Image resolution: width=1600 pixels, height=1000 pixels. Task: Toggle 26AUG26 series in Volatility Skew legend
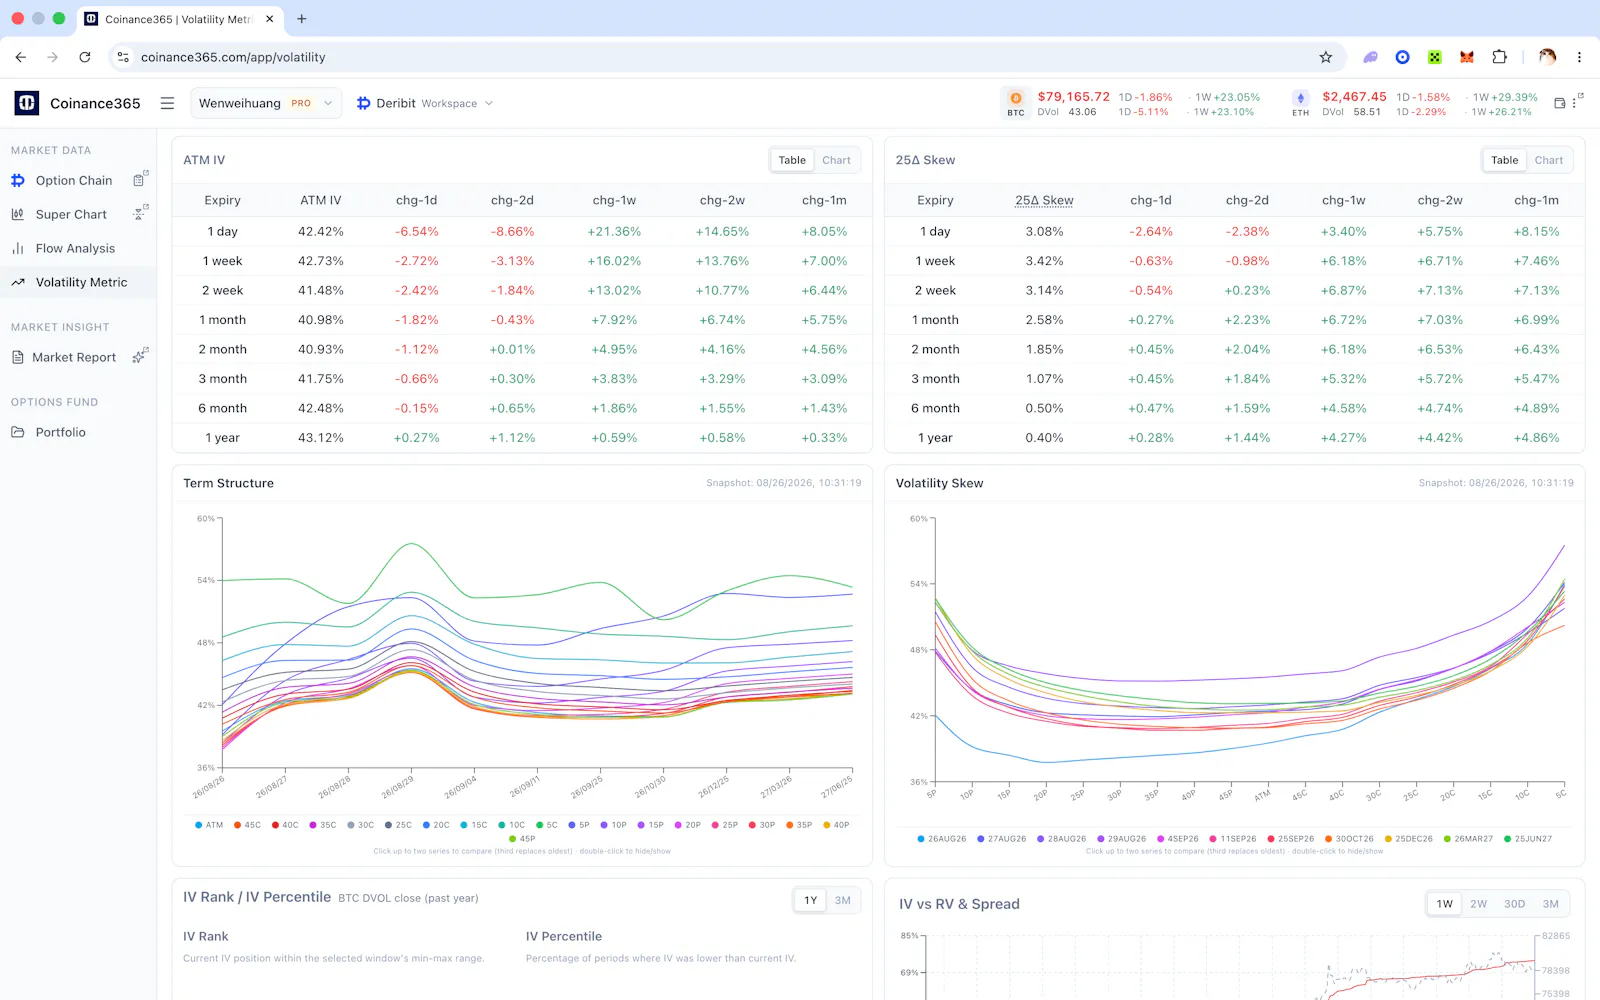point(942,839)
